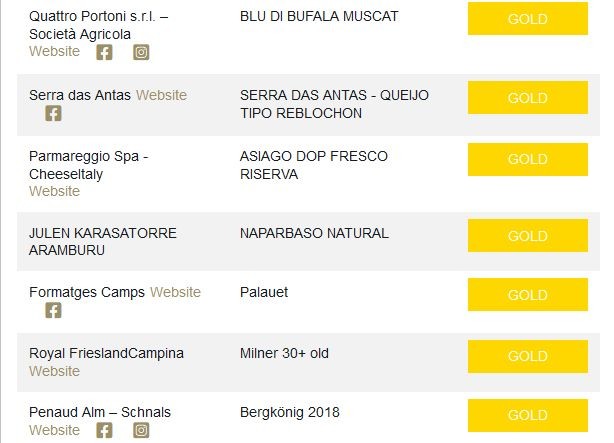Click Parmareggio Spa Website link
614x443 pixels.
54,191
